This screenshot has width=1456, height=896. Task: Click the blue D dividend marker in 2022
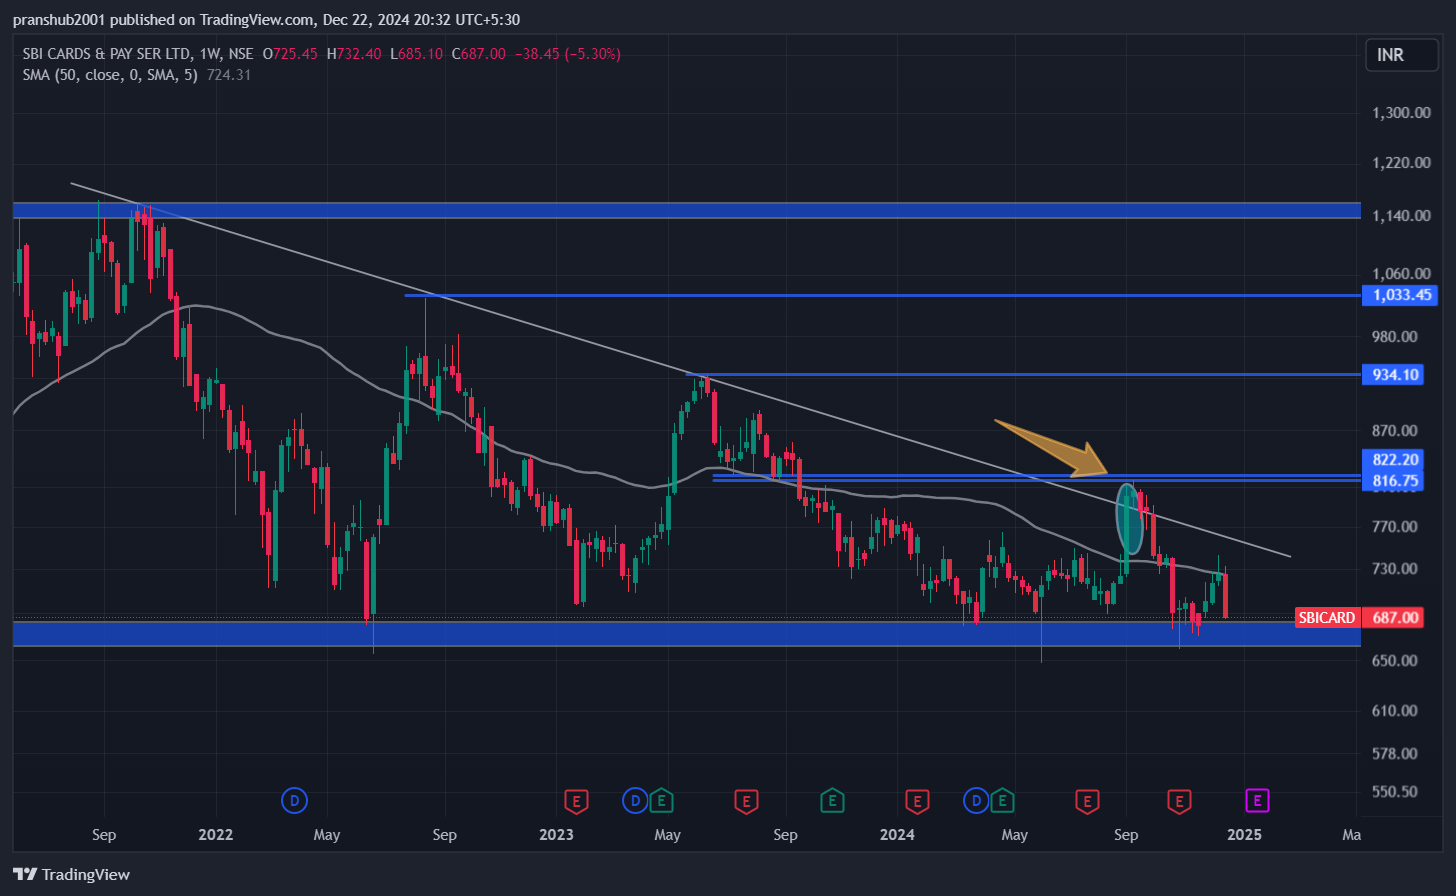click(294, 800)
